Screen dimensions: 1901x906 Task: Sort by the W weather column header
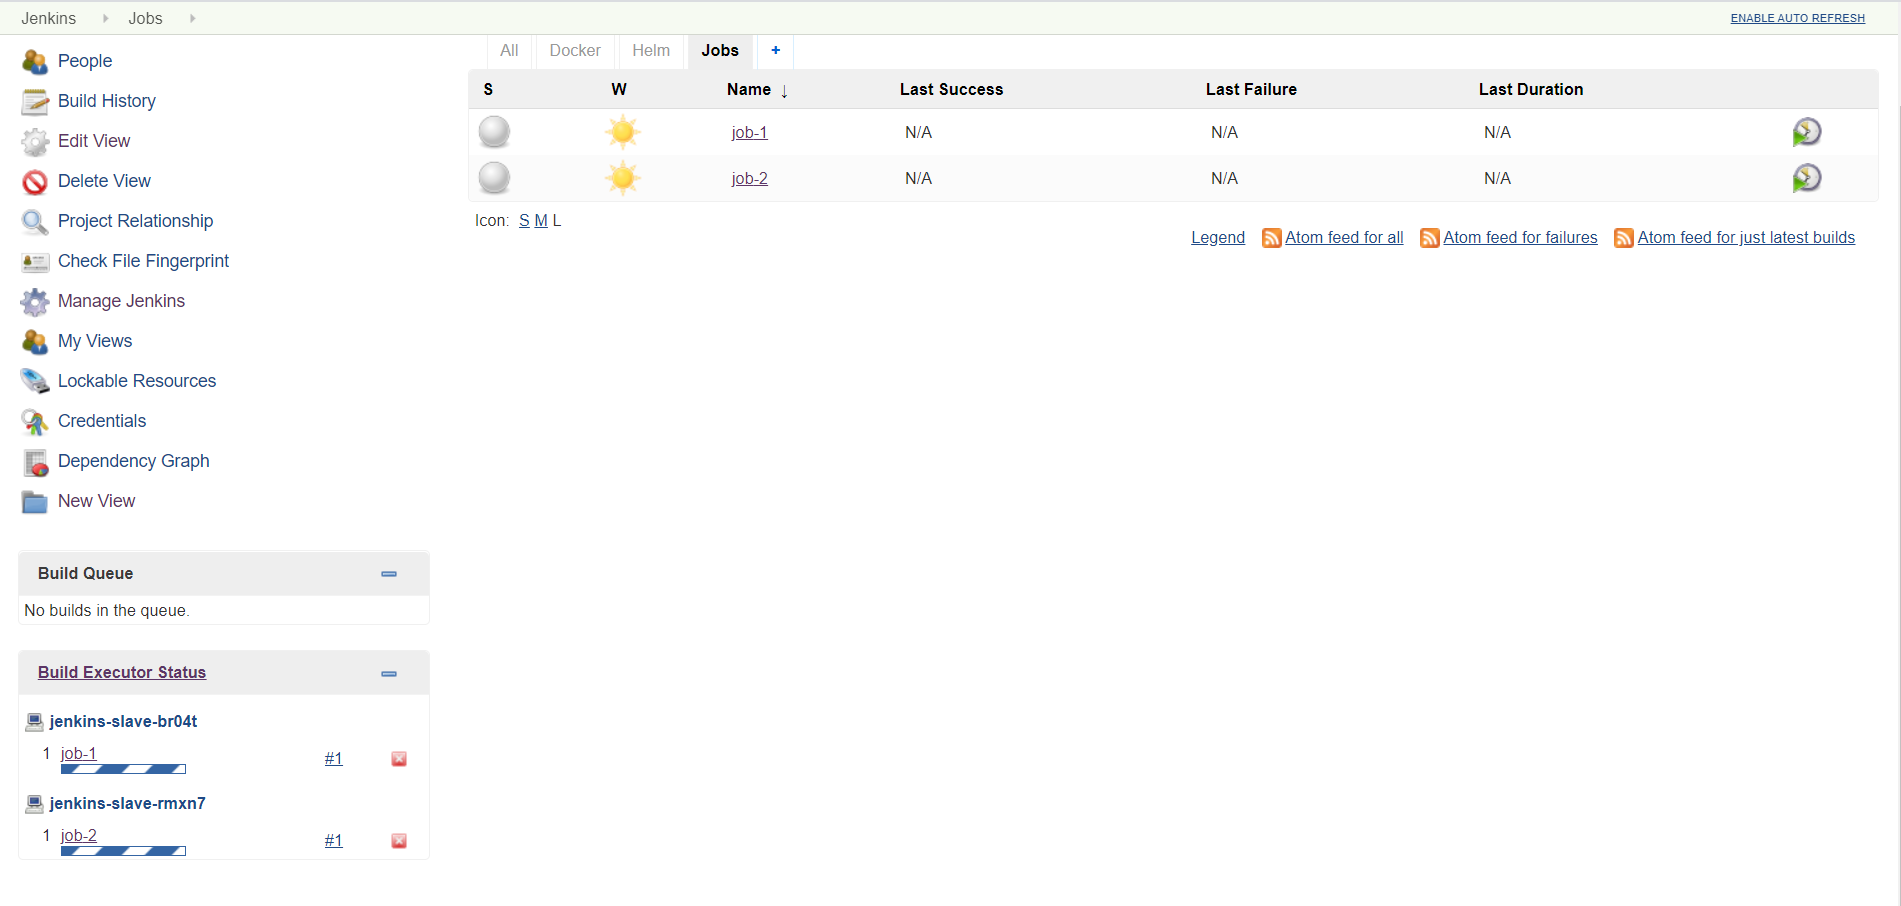(619, 90)
